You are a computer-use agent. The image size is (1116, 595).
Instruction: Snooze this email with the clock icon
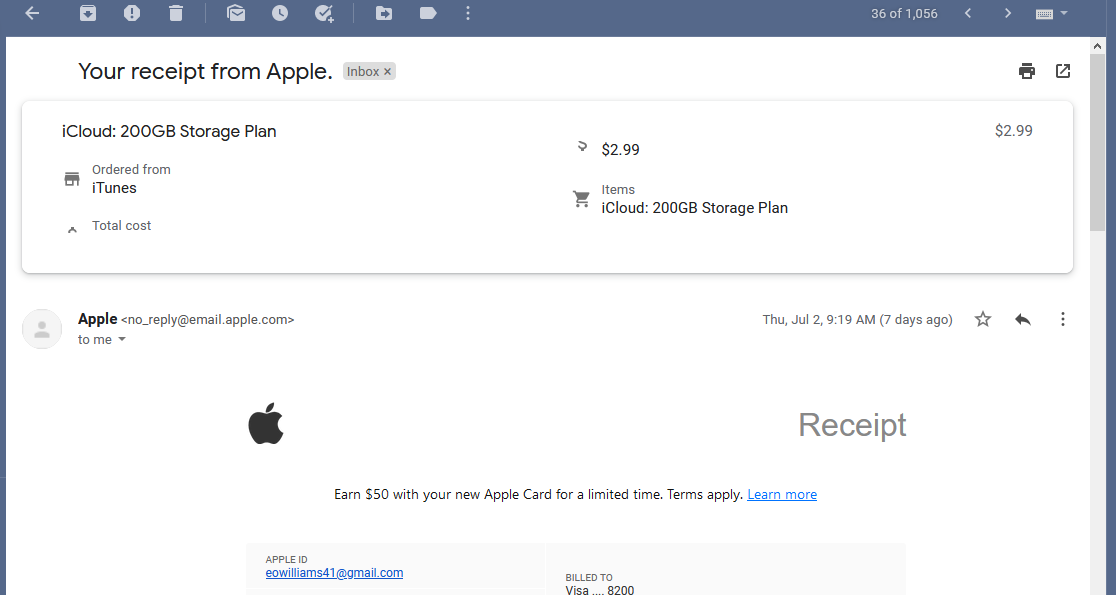(280, 13)
